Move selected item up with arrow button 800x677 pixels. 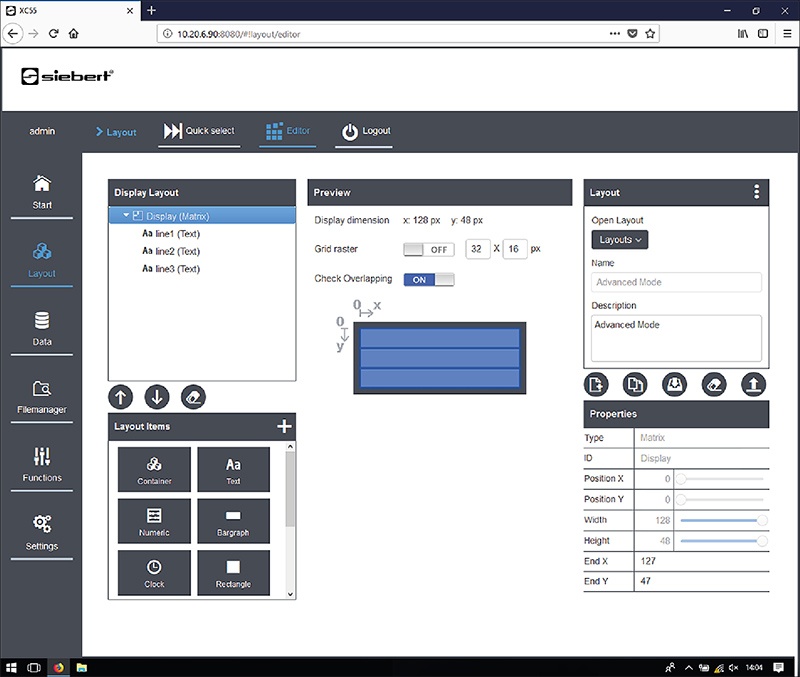coord(120,397)
